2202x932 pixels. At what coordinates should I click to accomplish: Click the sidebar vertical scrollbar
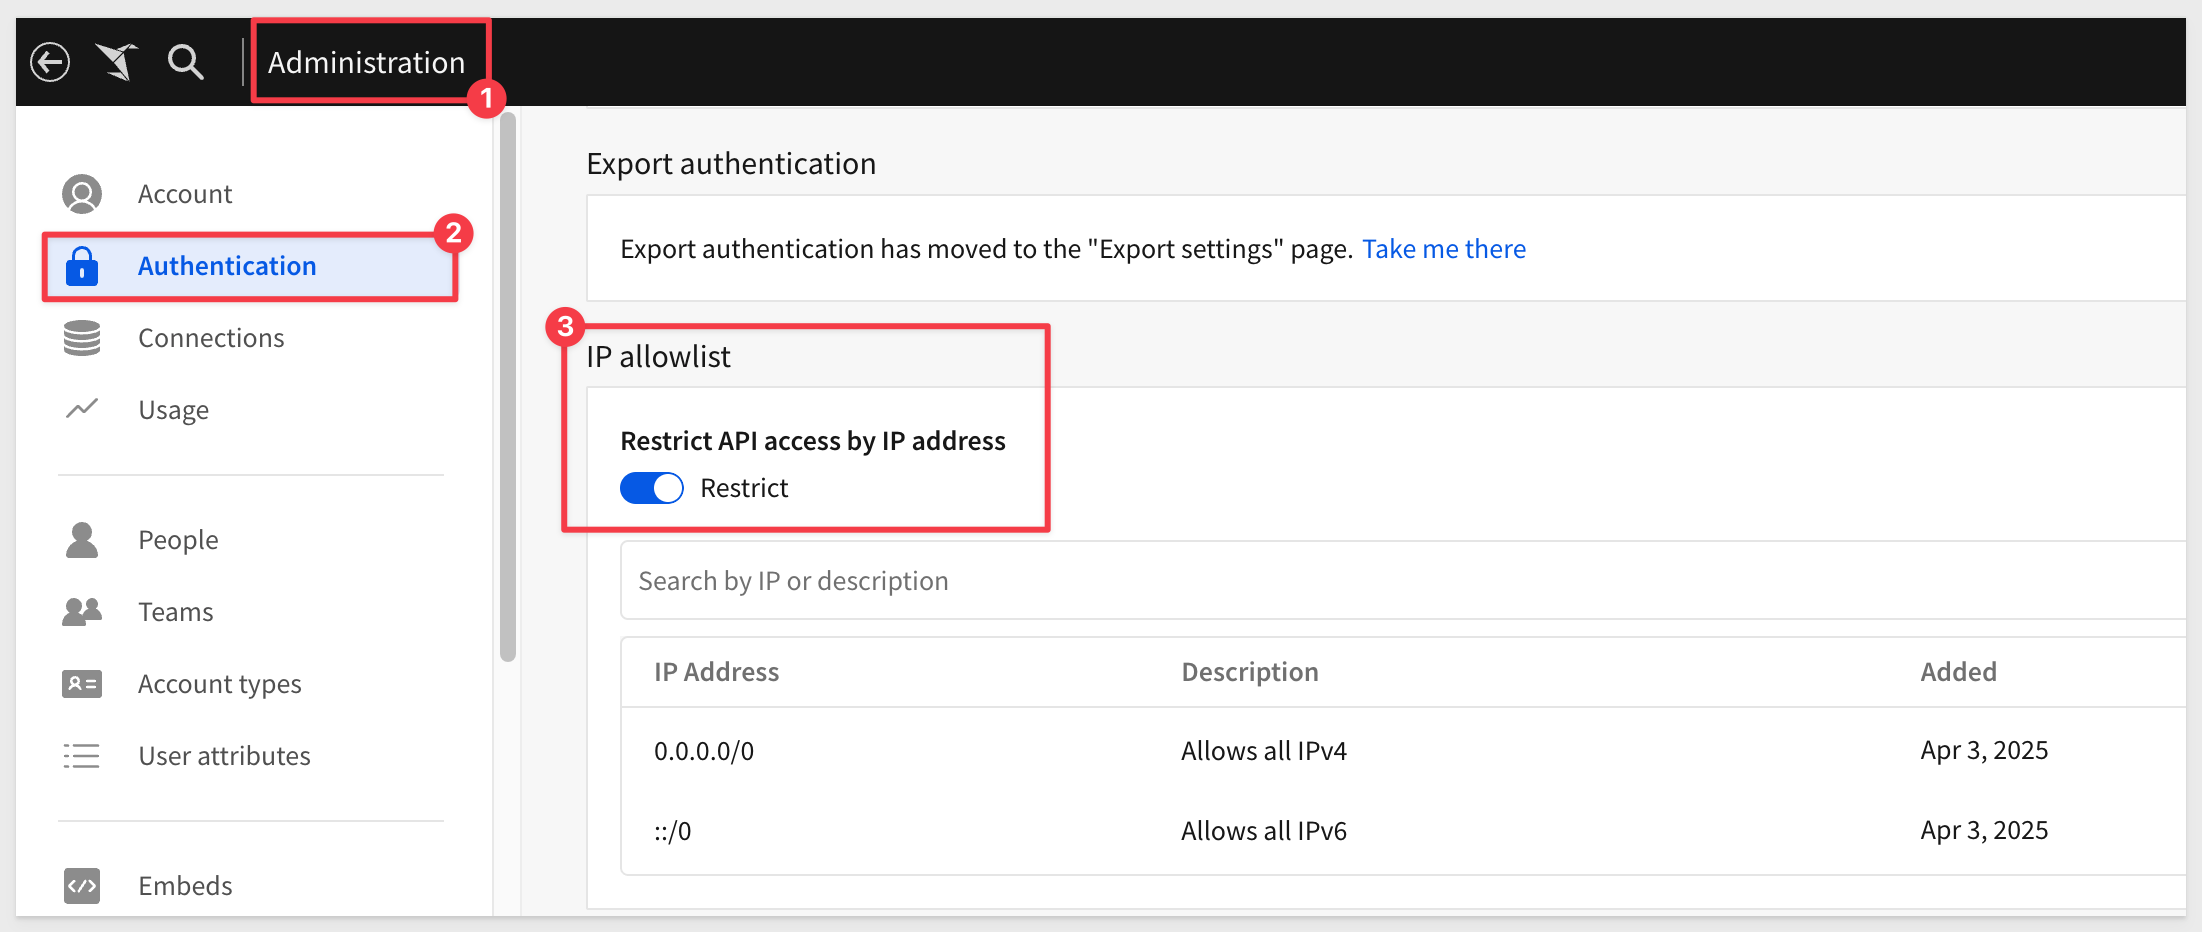(508, 390)
